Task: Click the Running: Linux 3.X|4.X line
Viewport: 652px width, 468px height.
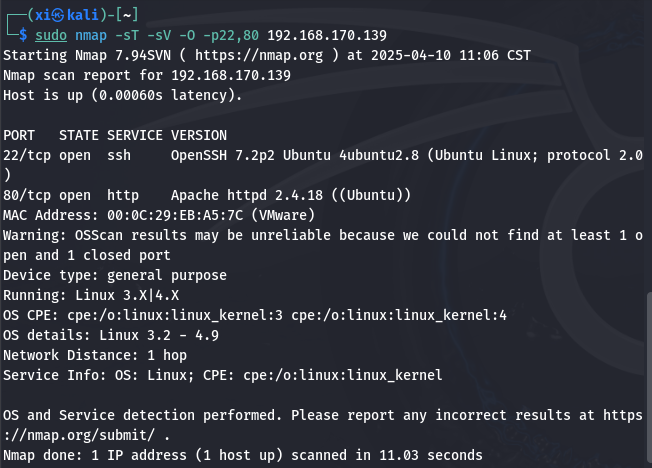Action: [91, 295]
